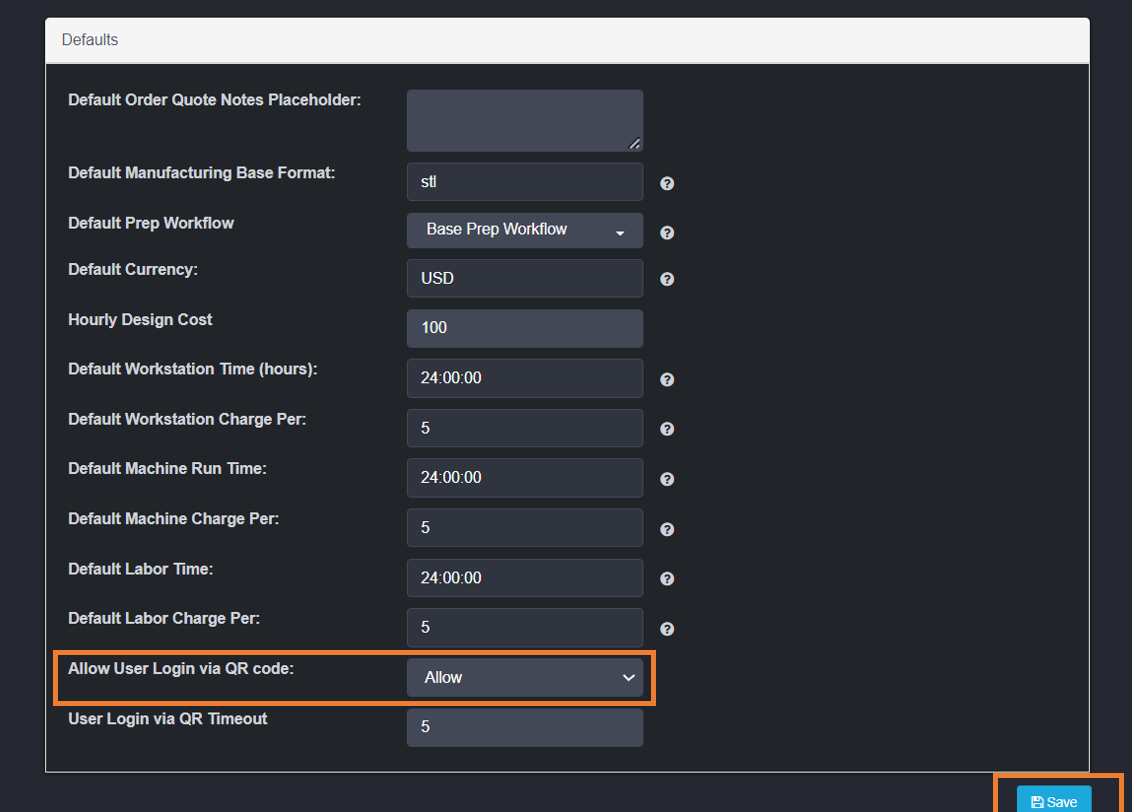
Task: Click help icon next to Workstation Charge Per
Action: 667,429
